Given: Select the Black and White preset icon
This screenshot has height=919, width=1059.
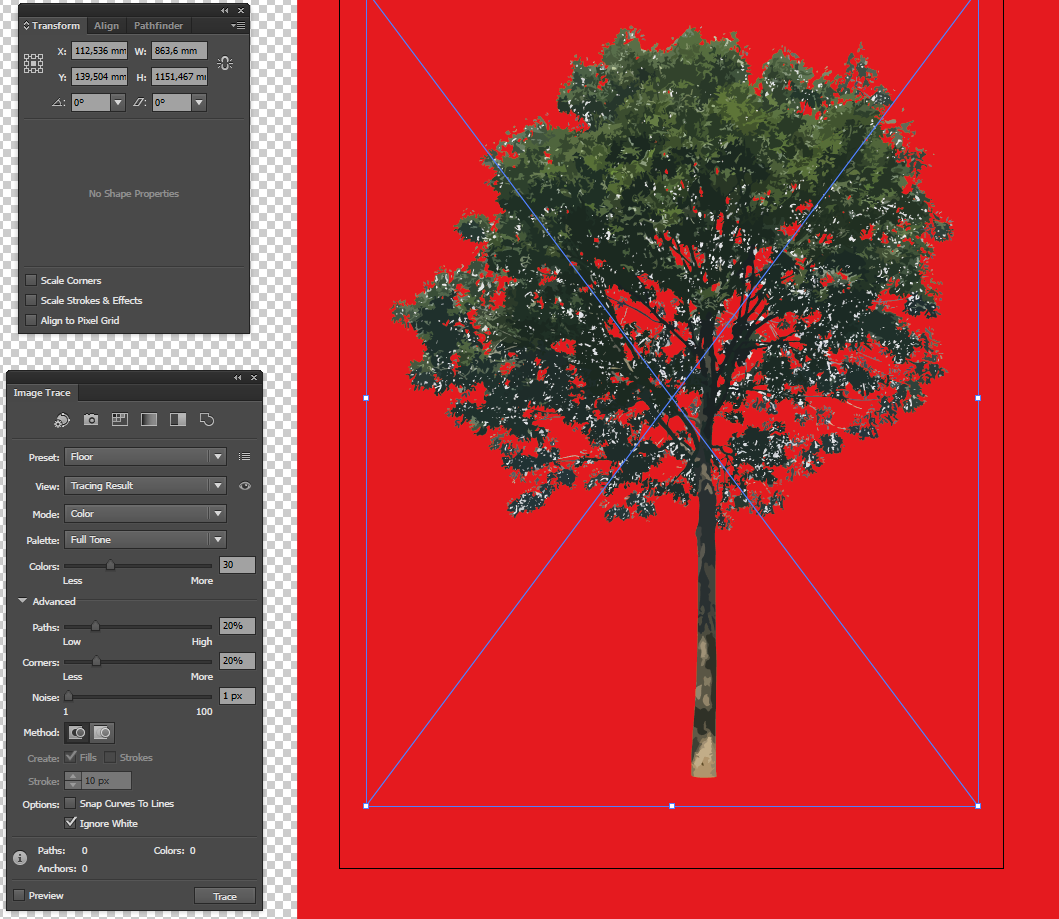Looking at the screenshot, I should click(x=177, y=420).
